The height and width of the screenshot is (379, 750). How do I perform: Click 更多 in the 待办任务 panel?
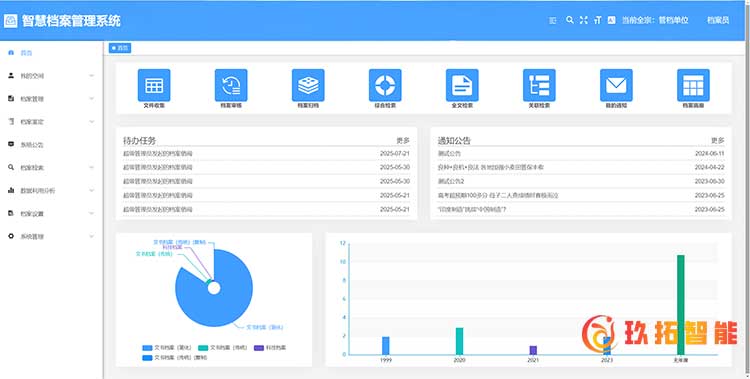403,140
